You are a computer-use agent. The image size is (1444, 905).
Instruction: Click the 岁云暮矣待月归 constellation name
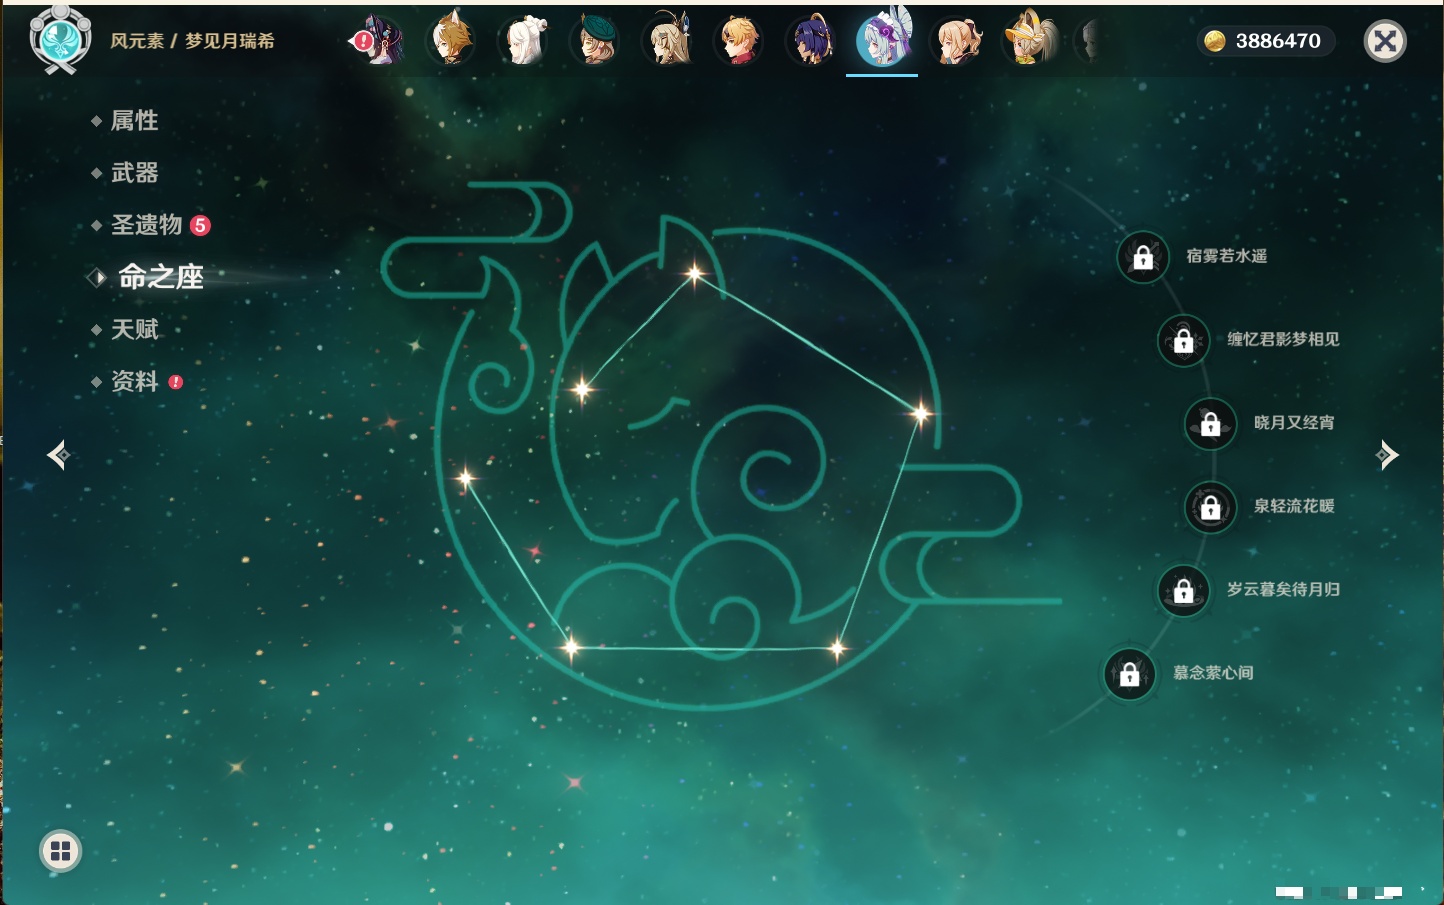coord(1284,589)
